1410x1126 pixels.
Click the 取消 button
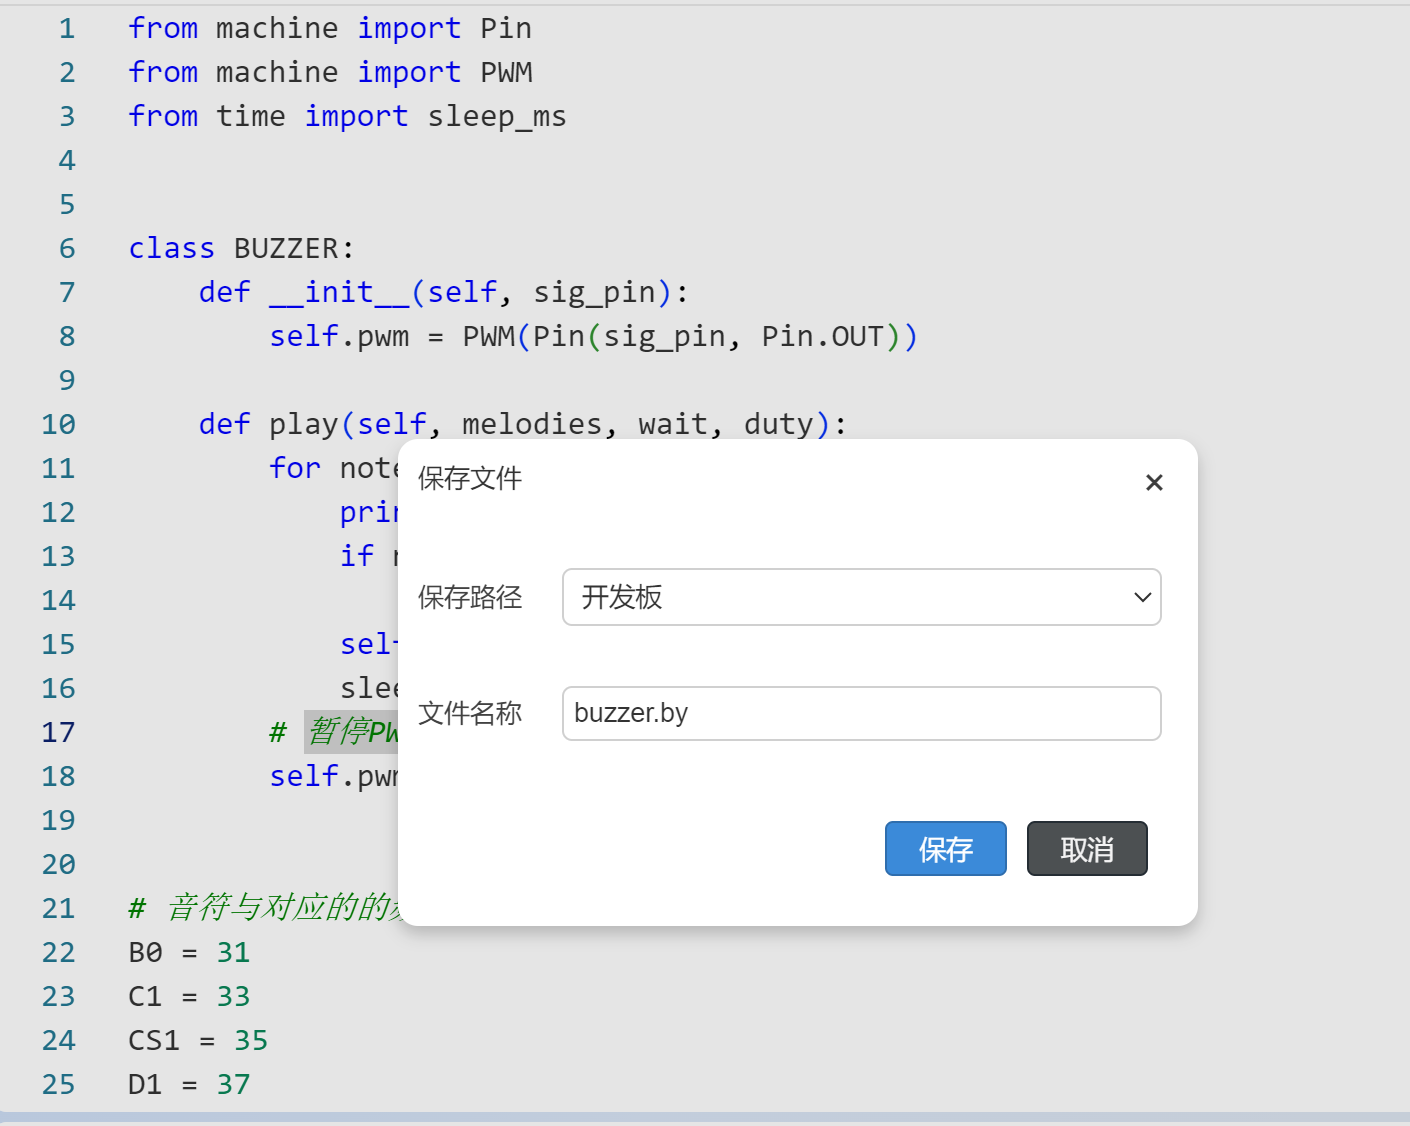pyautogui.click(x=1087, y=849)
